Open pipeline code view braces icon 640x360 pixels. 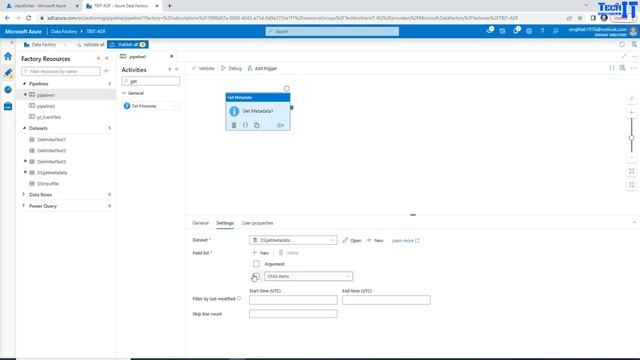tap(611, 68)
